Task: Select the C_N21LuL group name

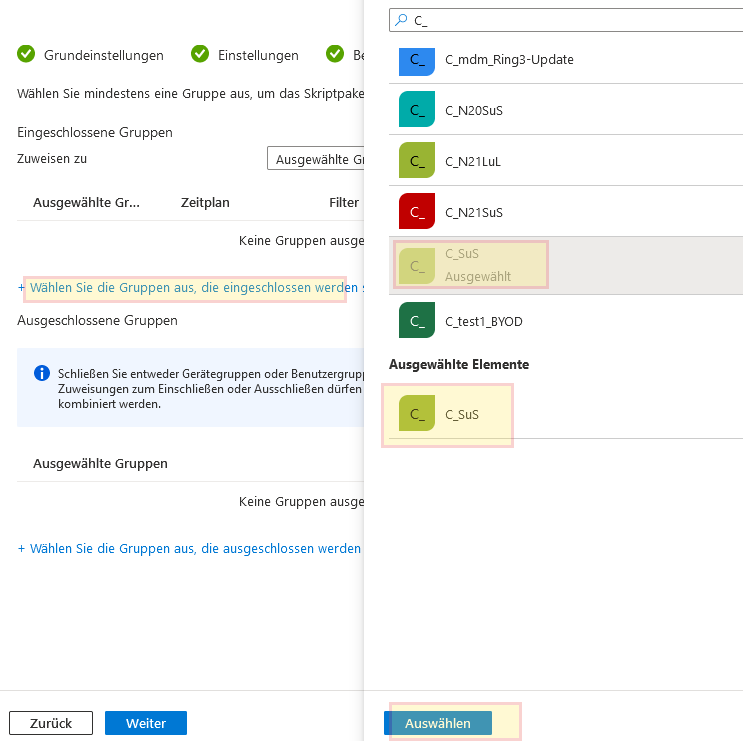Action: click(x=473, y=161)
